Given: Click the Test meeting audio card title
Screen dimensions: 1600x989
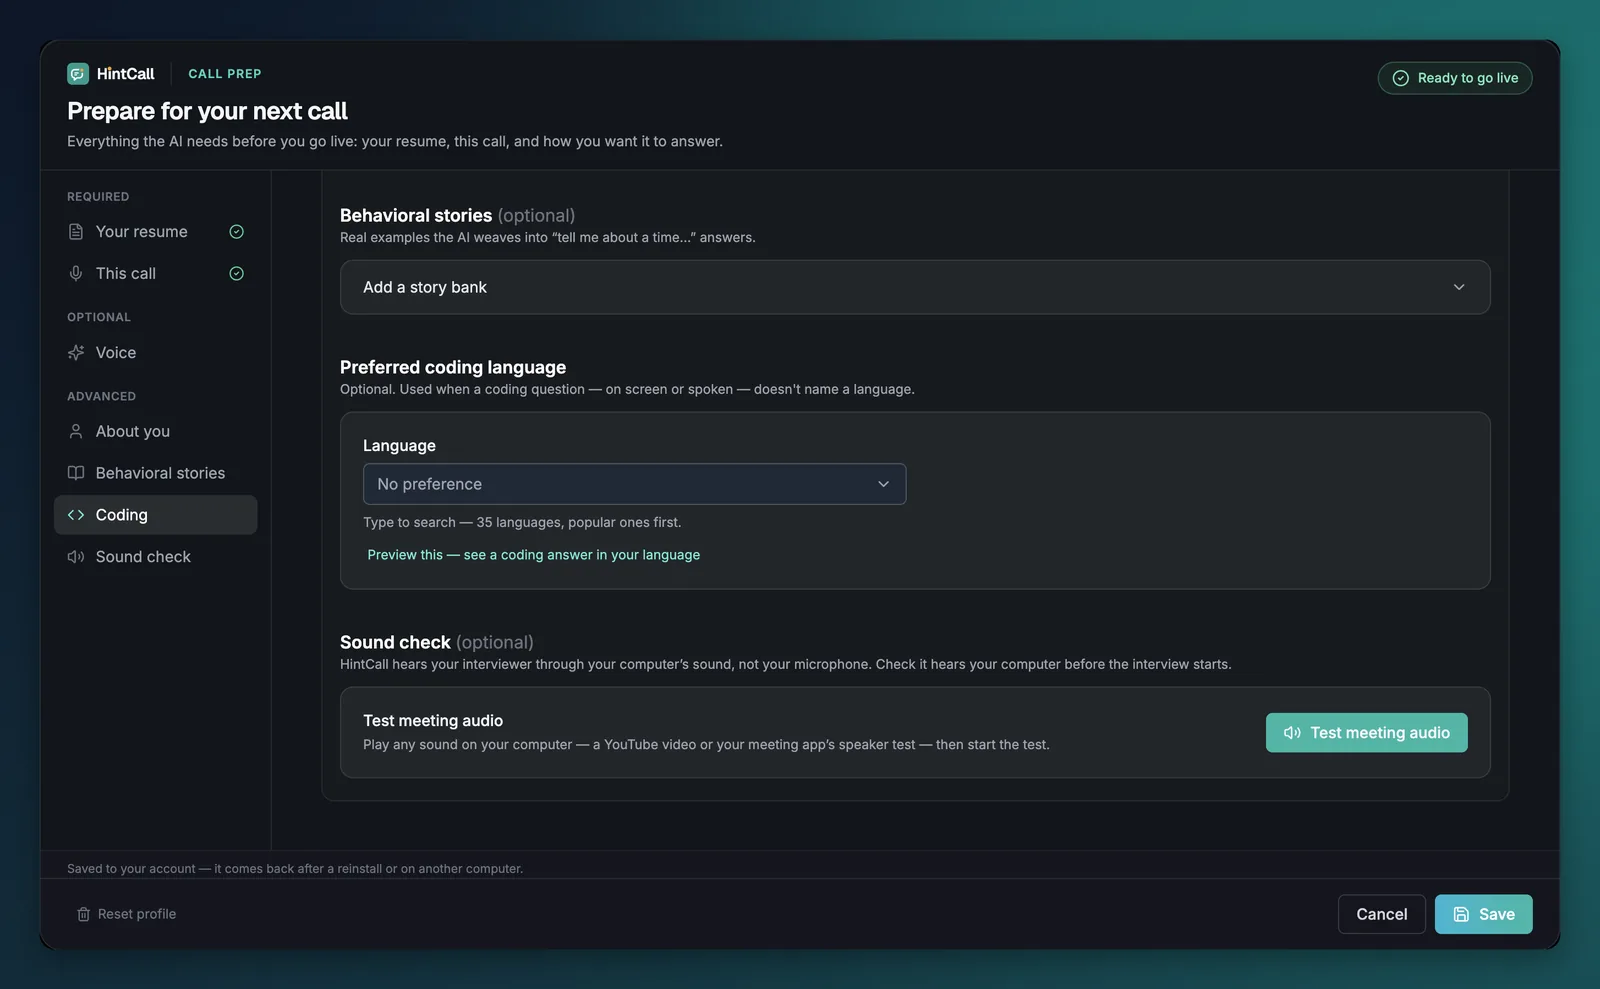Looking at the screenshot, I should tap(433, 721).
